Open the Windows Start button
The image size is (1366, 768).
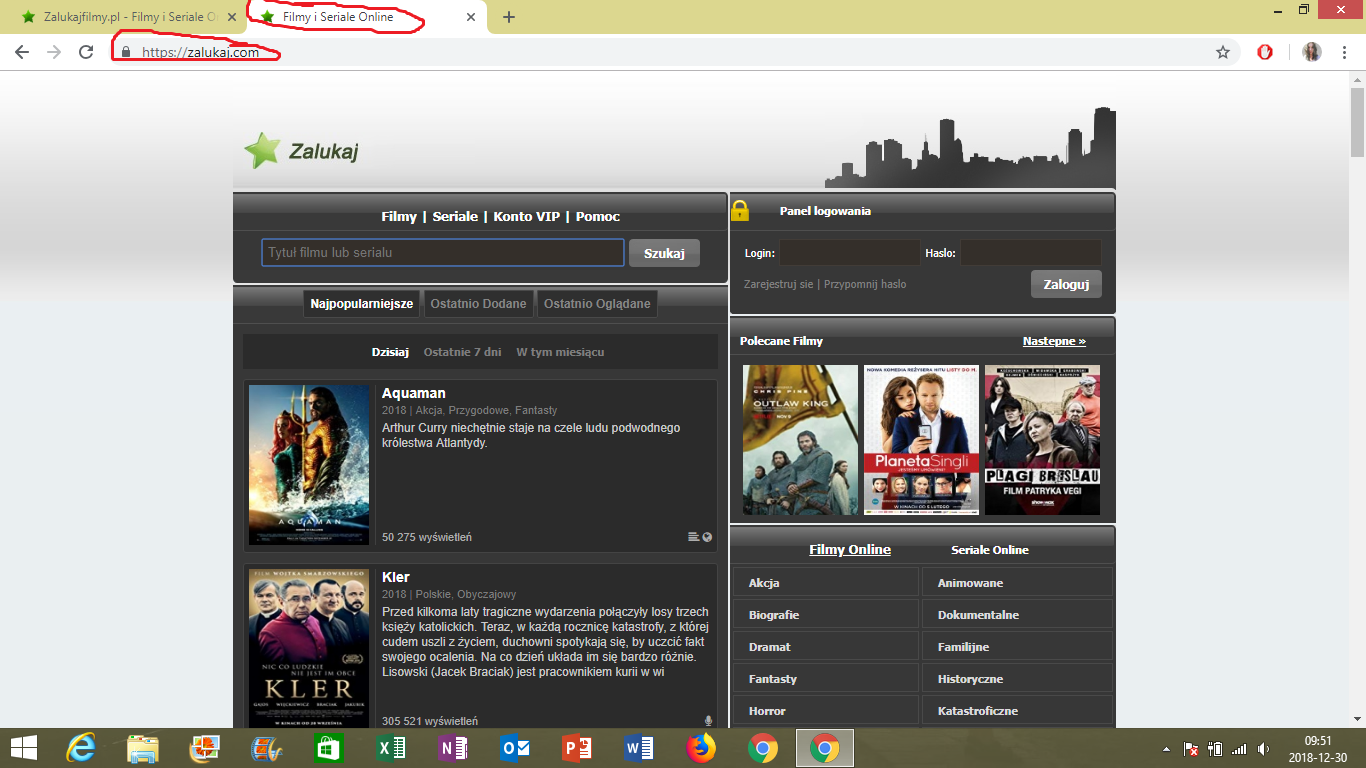pos(24,748)
